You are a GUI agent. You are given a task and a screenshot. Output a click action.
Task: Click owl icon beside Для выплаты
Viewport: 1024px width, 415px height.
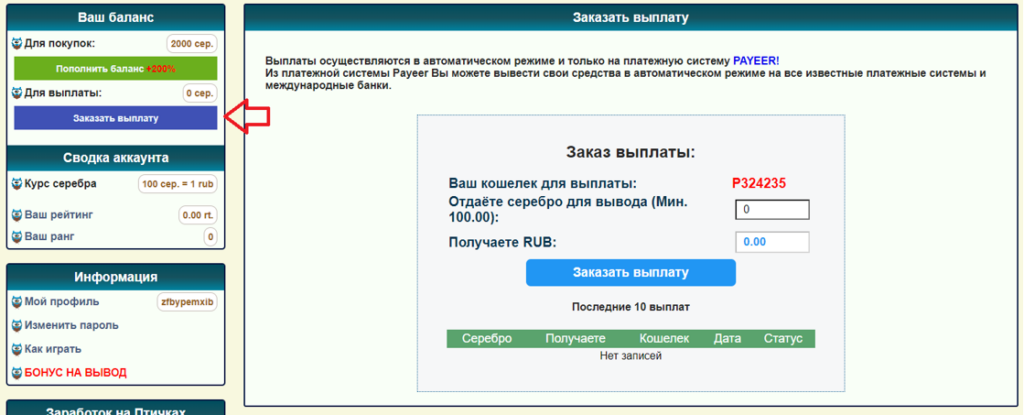point(18,93)
